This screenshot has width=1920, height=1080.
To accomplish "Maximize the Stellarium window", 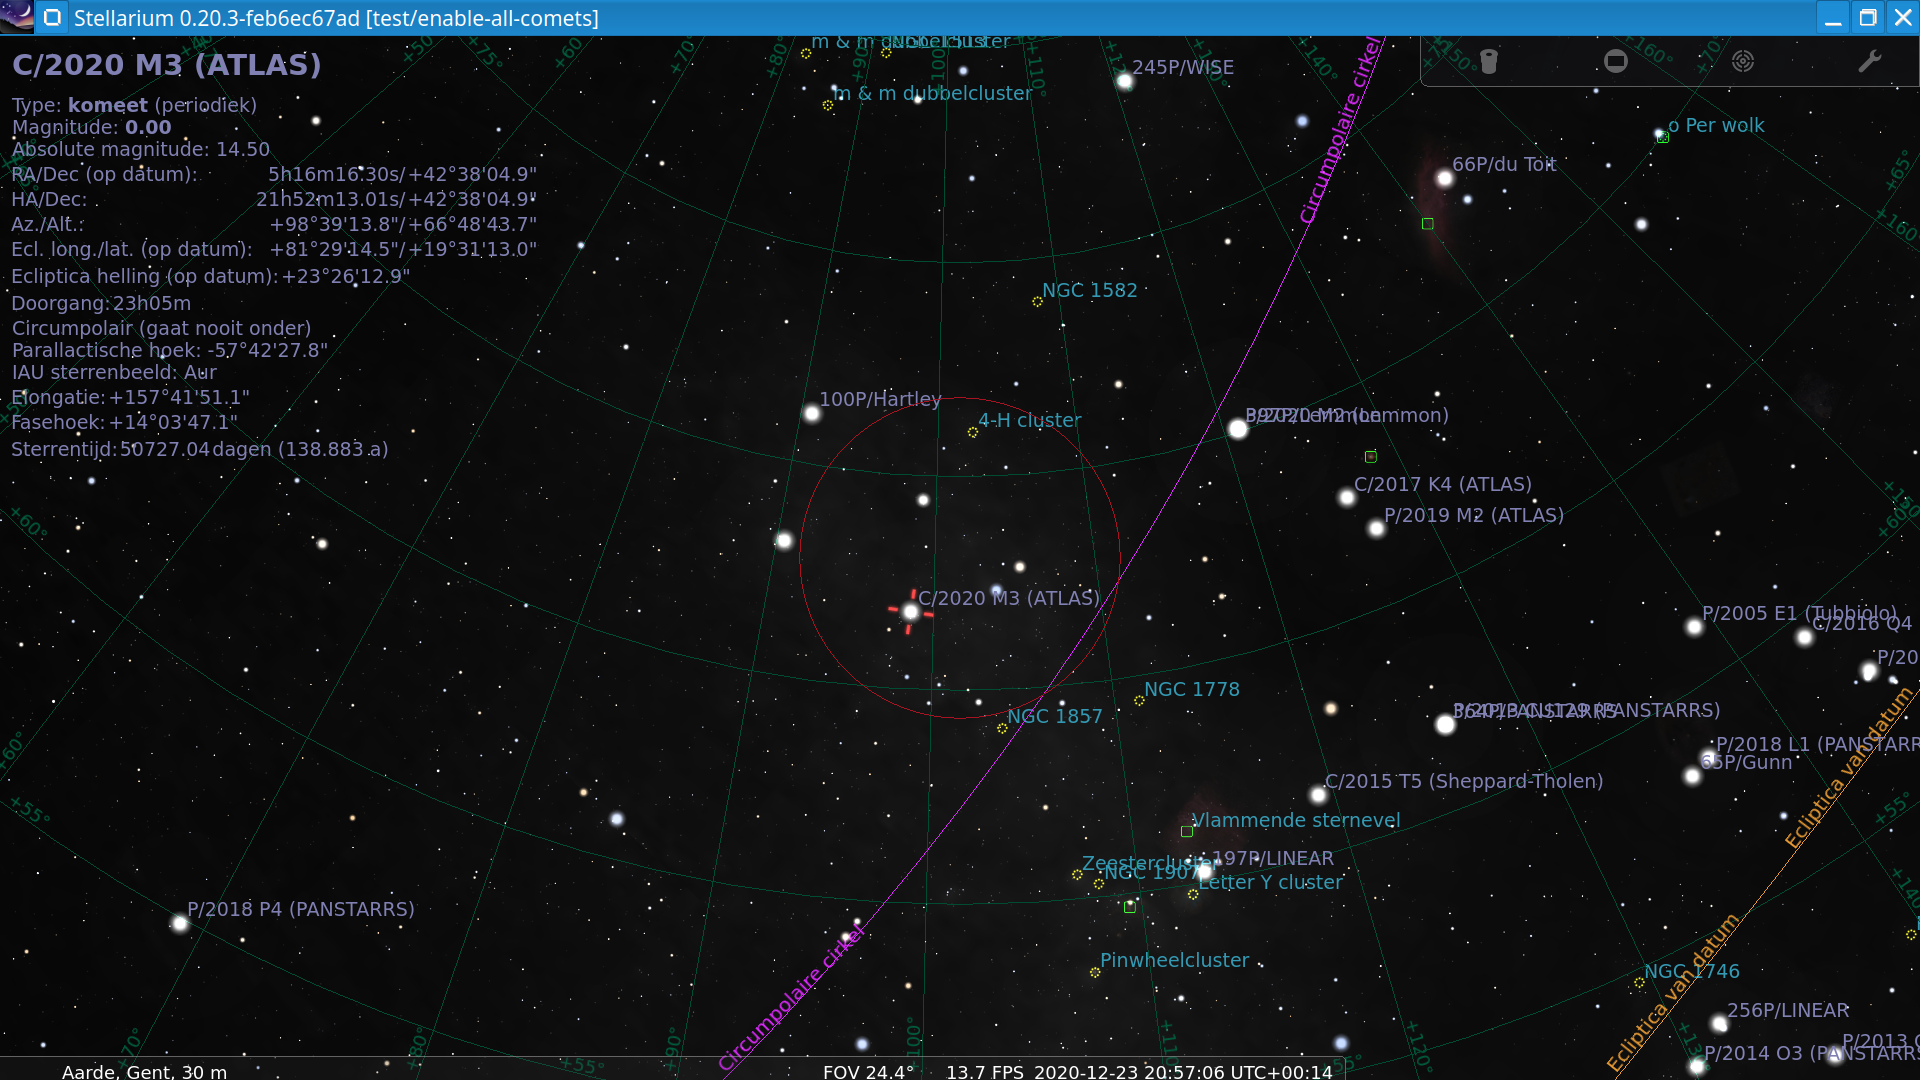I will (1867, 18).
